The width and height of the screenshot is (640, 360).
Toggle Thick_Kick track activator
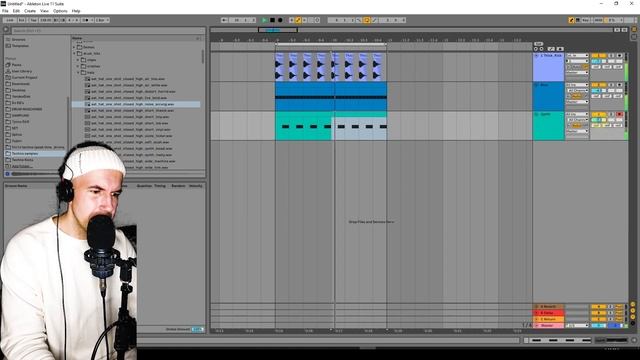(598, 56)
